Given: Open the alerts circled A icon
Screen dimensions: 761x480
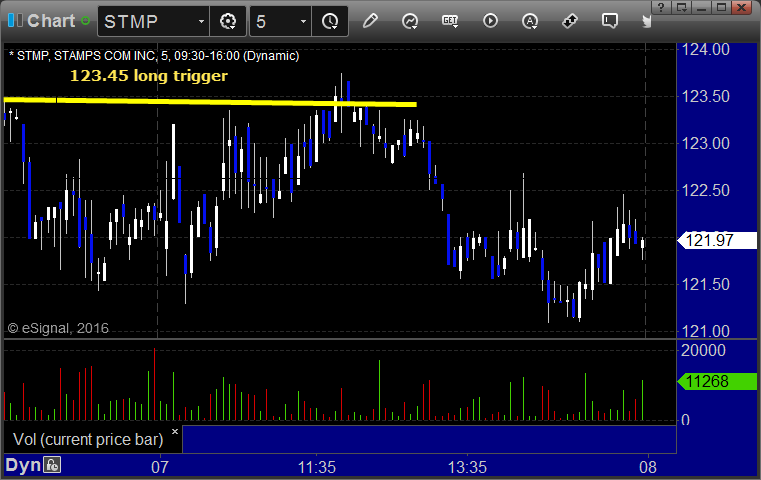Looking at the screenshot, I should (x=530, y=21).
